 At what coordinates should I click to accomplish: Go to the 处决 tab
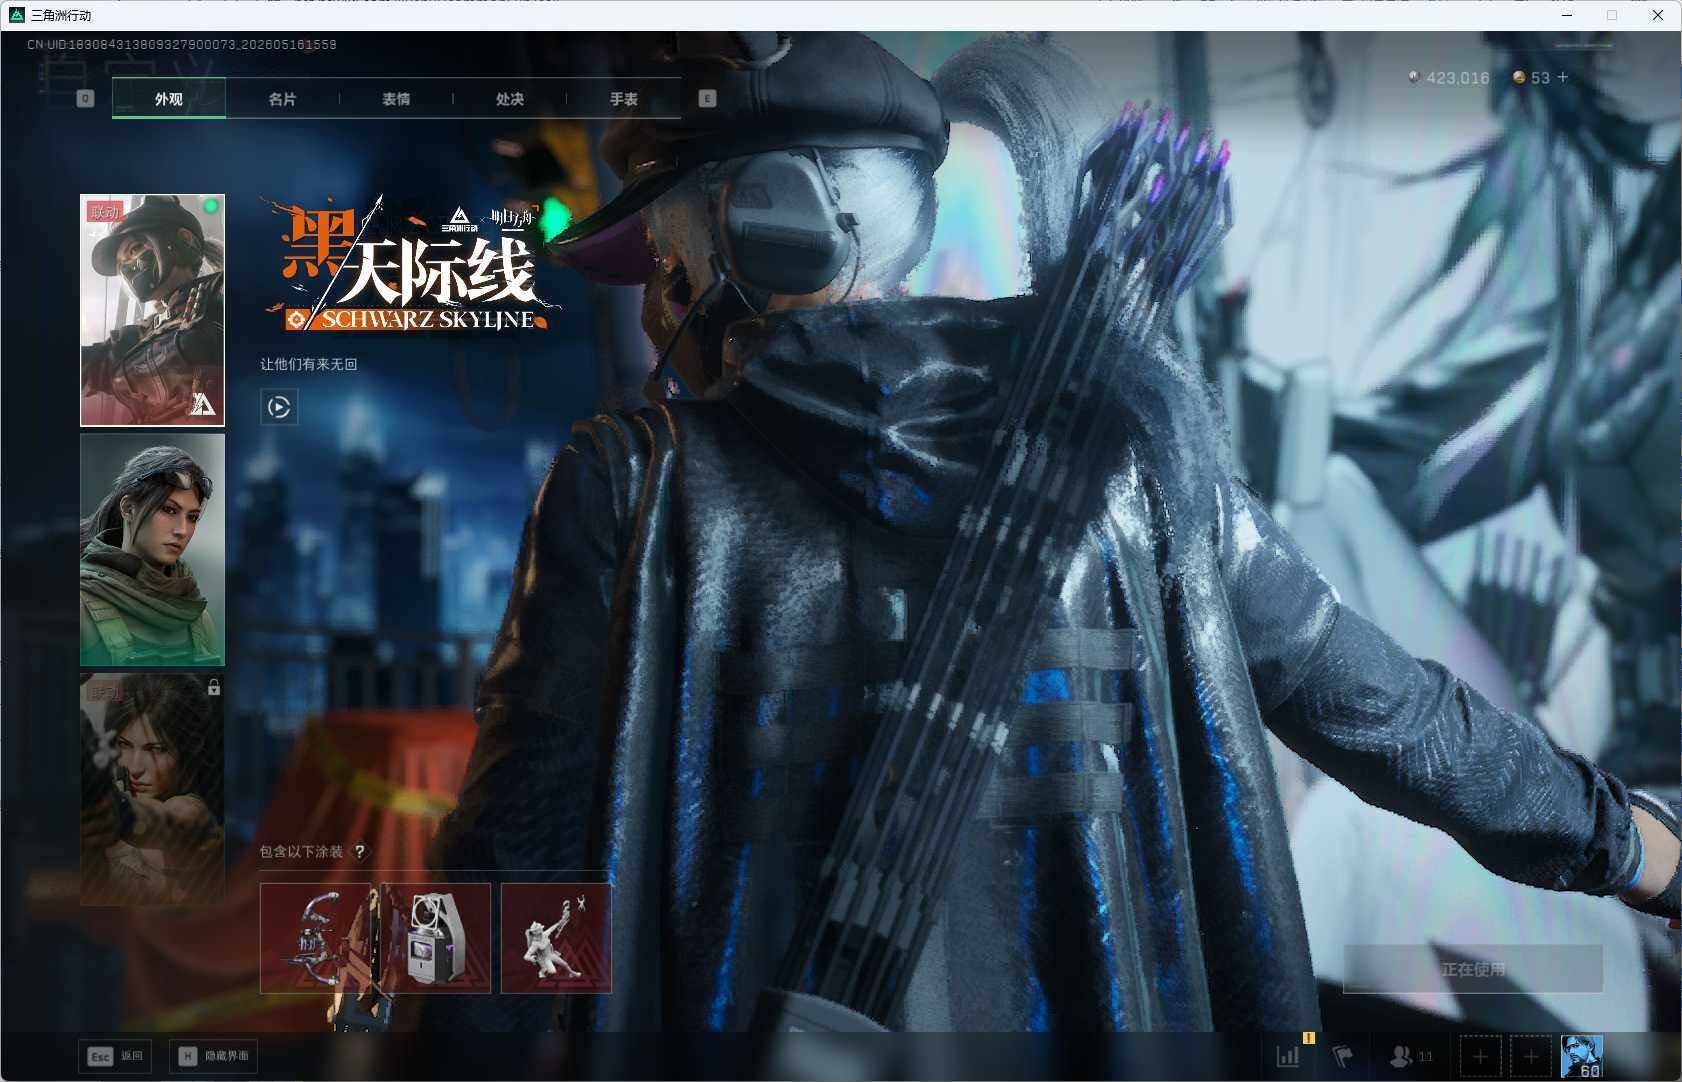510,99
